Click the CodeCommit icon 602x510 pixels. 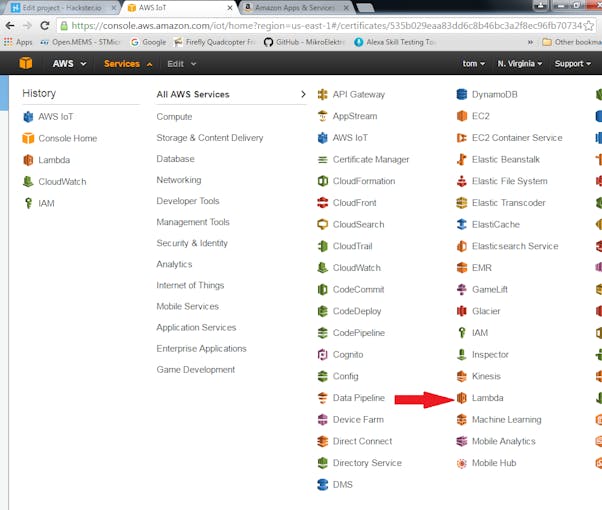point(322,290)
